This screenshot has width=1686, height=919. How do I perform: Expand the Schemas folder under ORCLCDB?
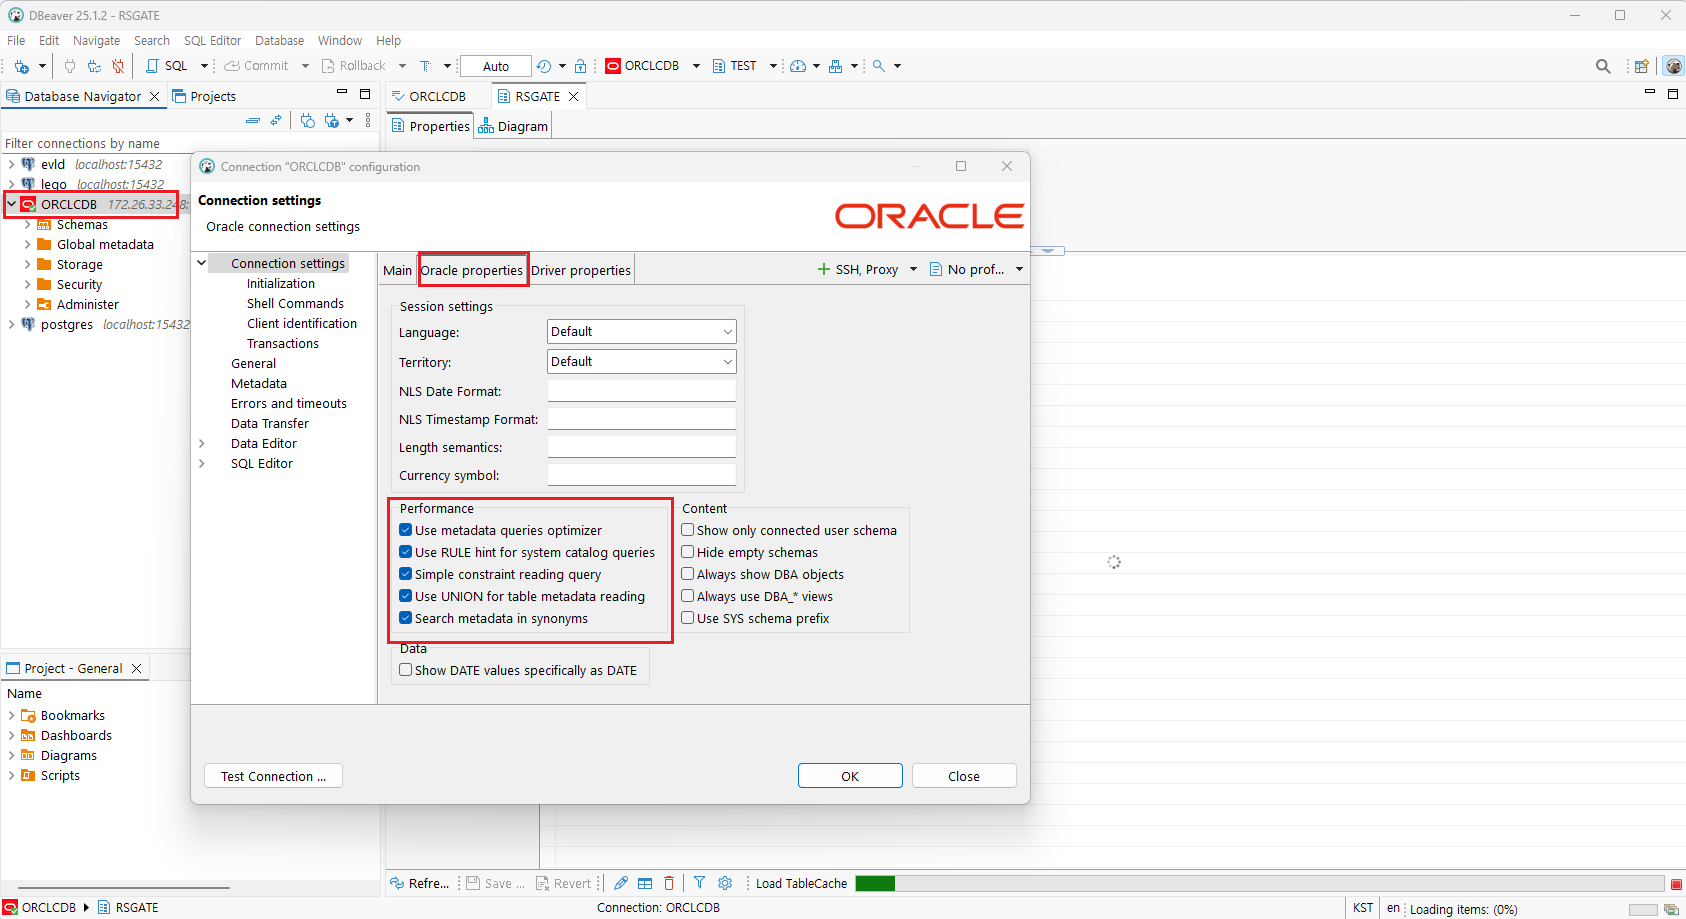point(28,224)
